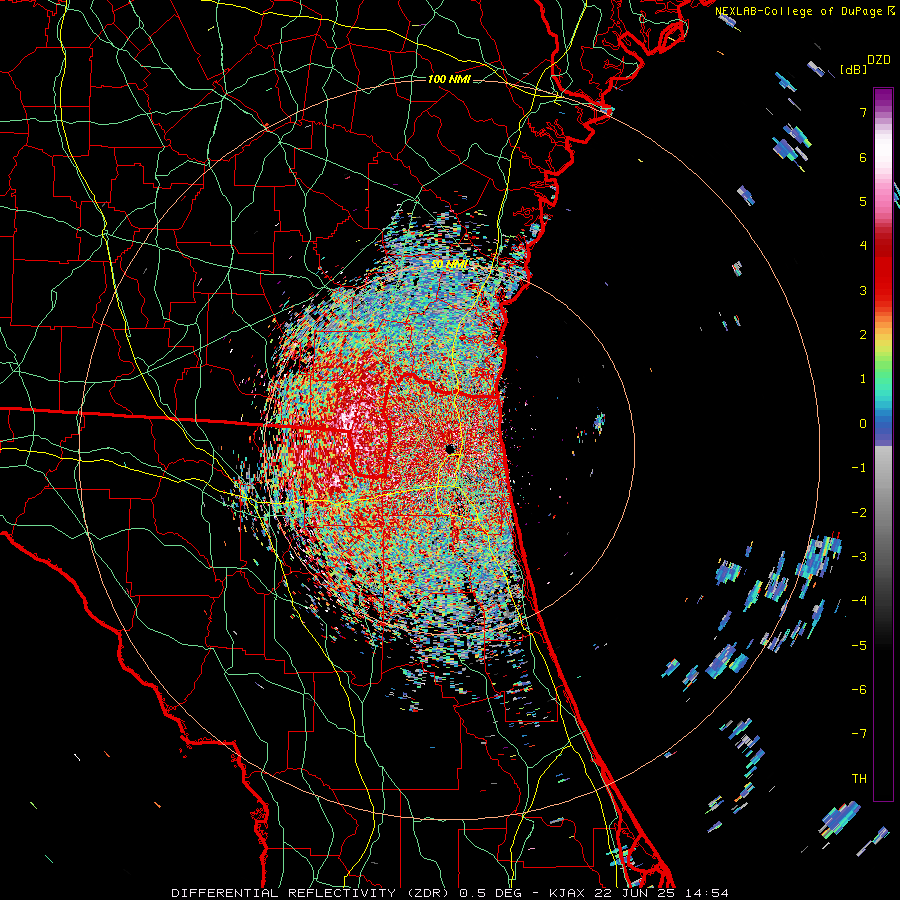This screenshot has height=900, width=900.
Task: Click the -6 value on the color scale
Action: pyautogui.click(x=859, y=690)
